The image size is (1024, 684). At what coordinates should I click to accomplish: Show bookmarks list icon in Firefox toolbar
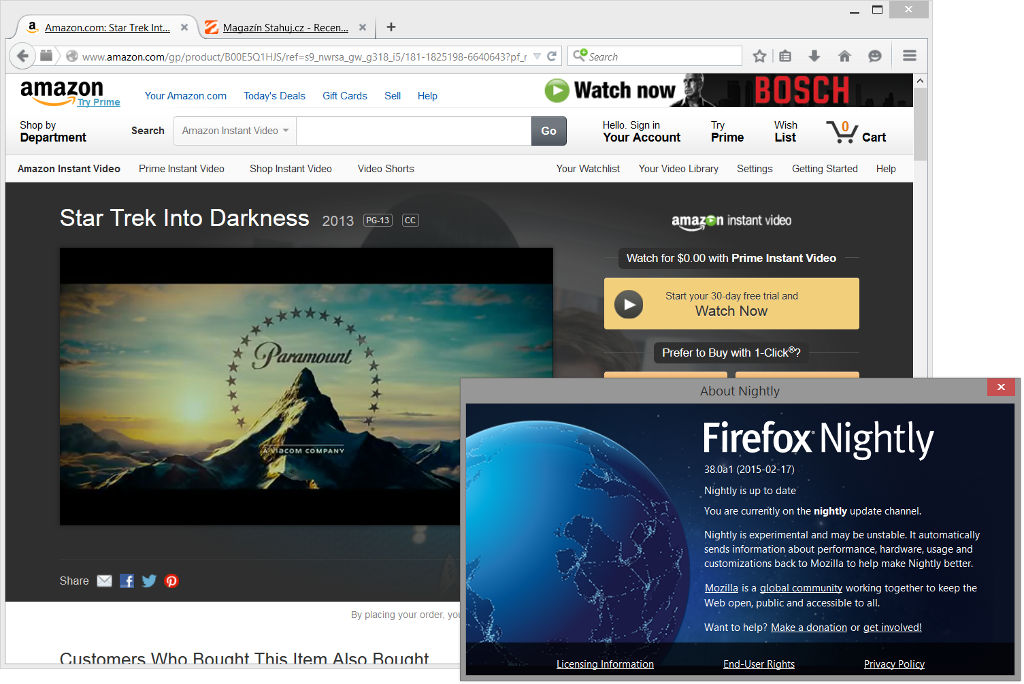pos(785,56)
